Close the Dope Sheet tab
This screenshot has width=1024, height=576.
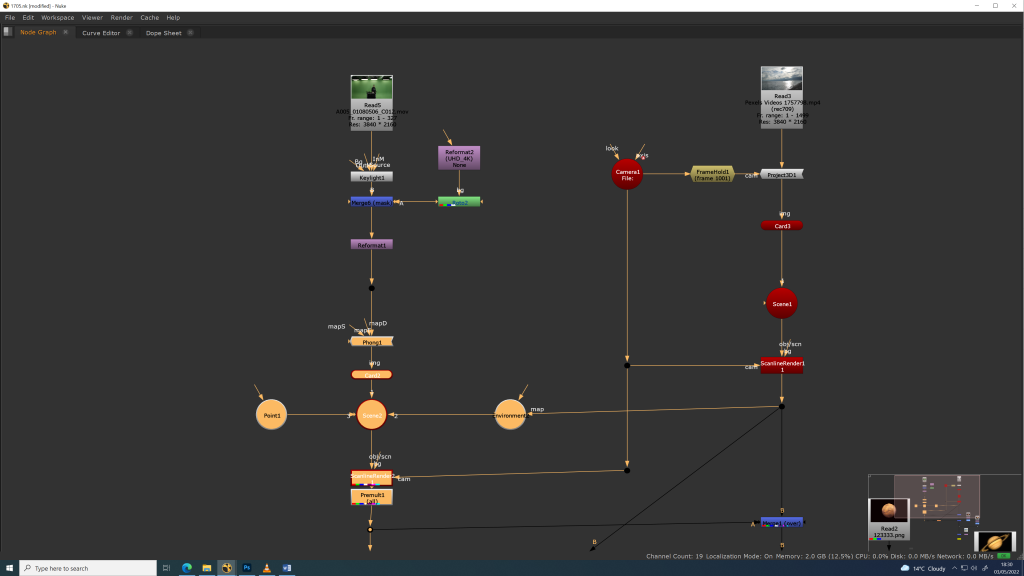point(190,33)
